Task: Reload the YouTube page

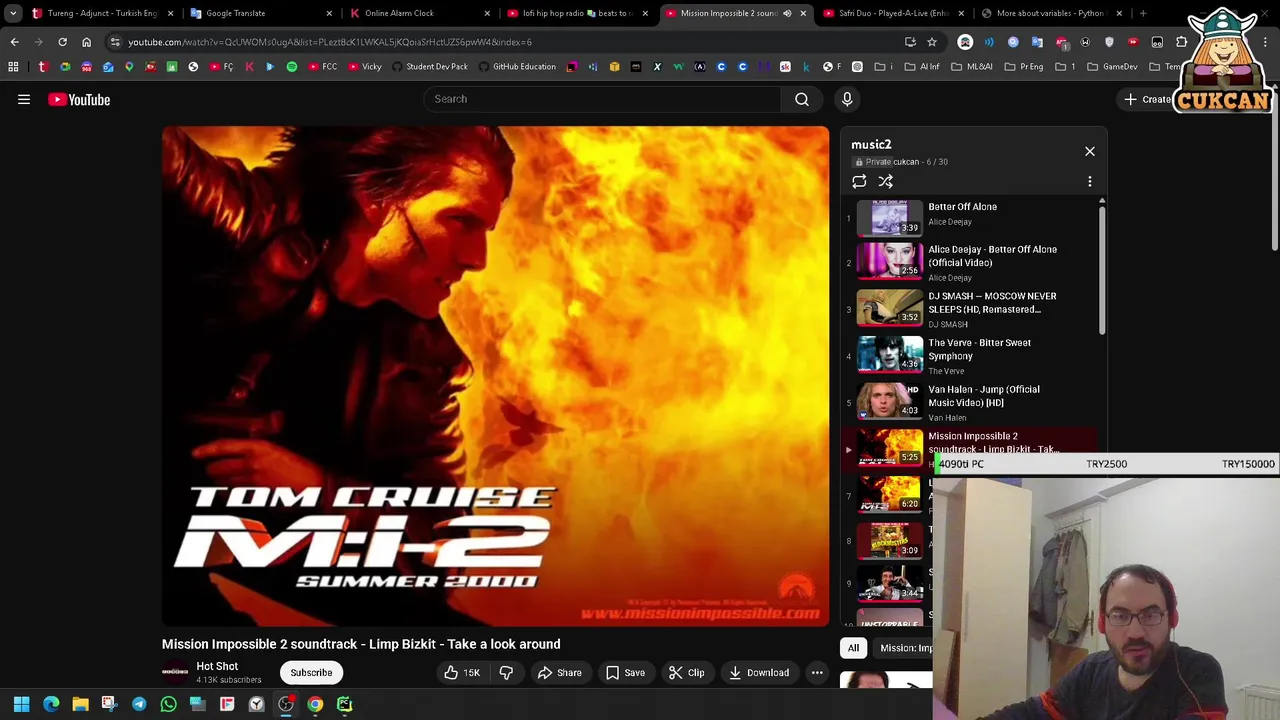Action: point(62,42)
